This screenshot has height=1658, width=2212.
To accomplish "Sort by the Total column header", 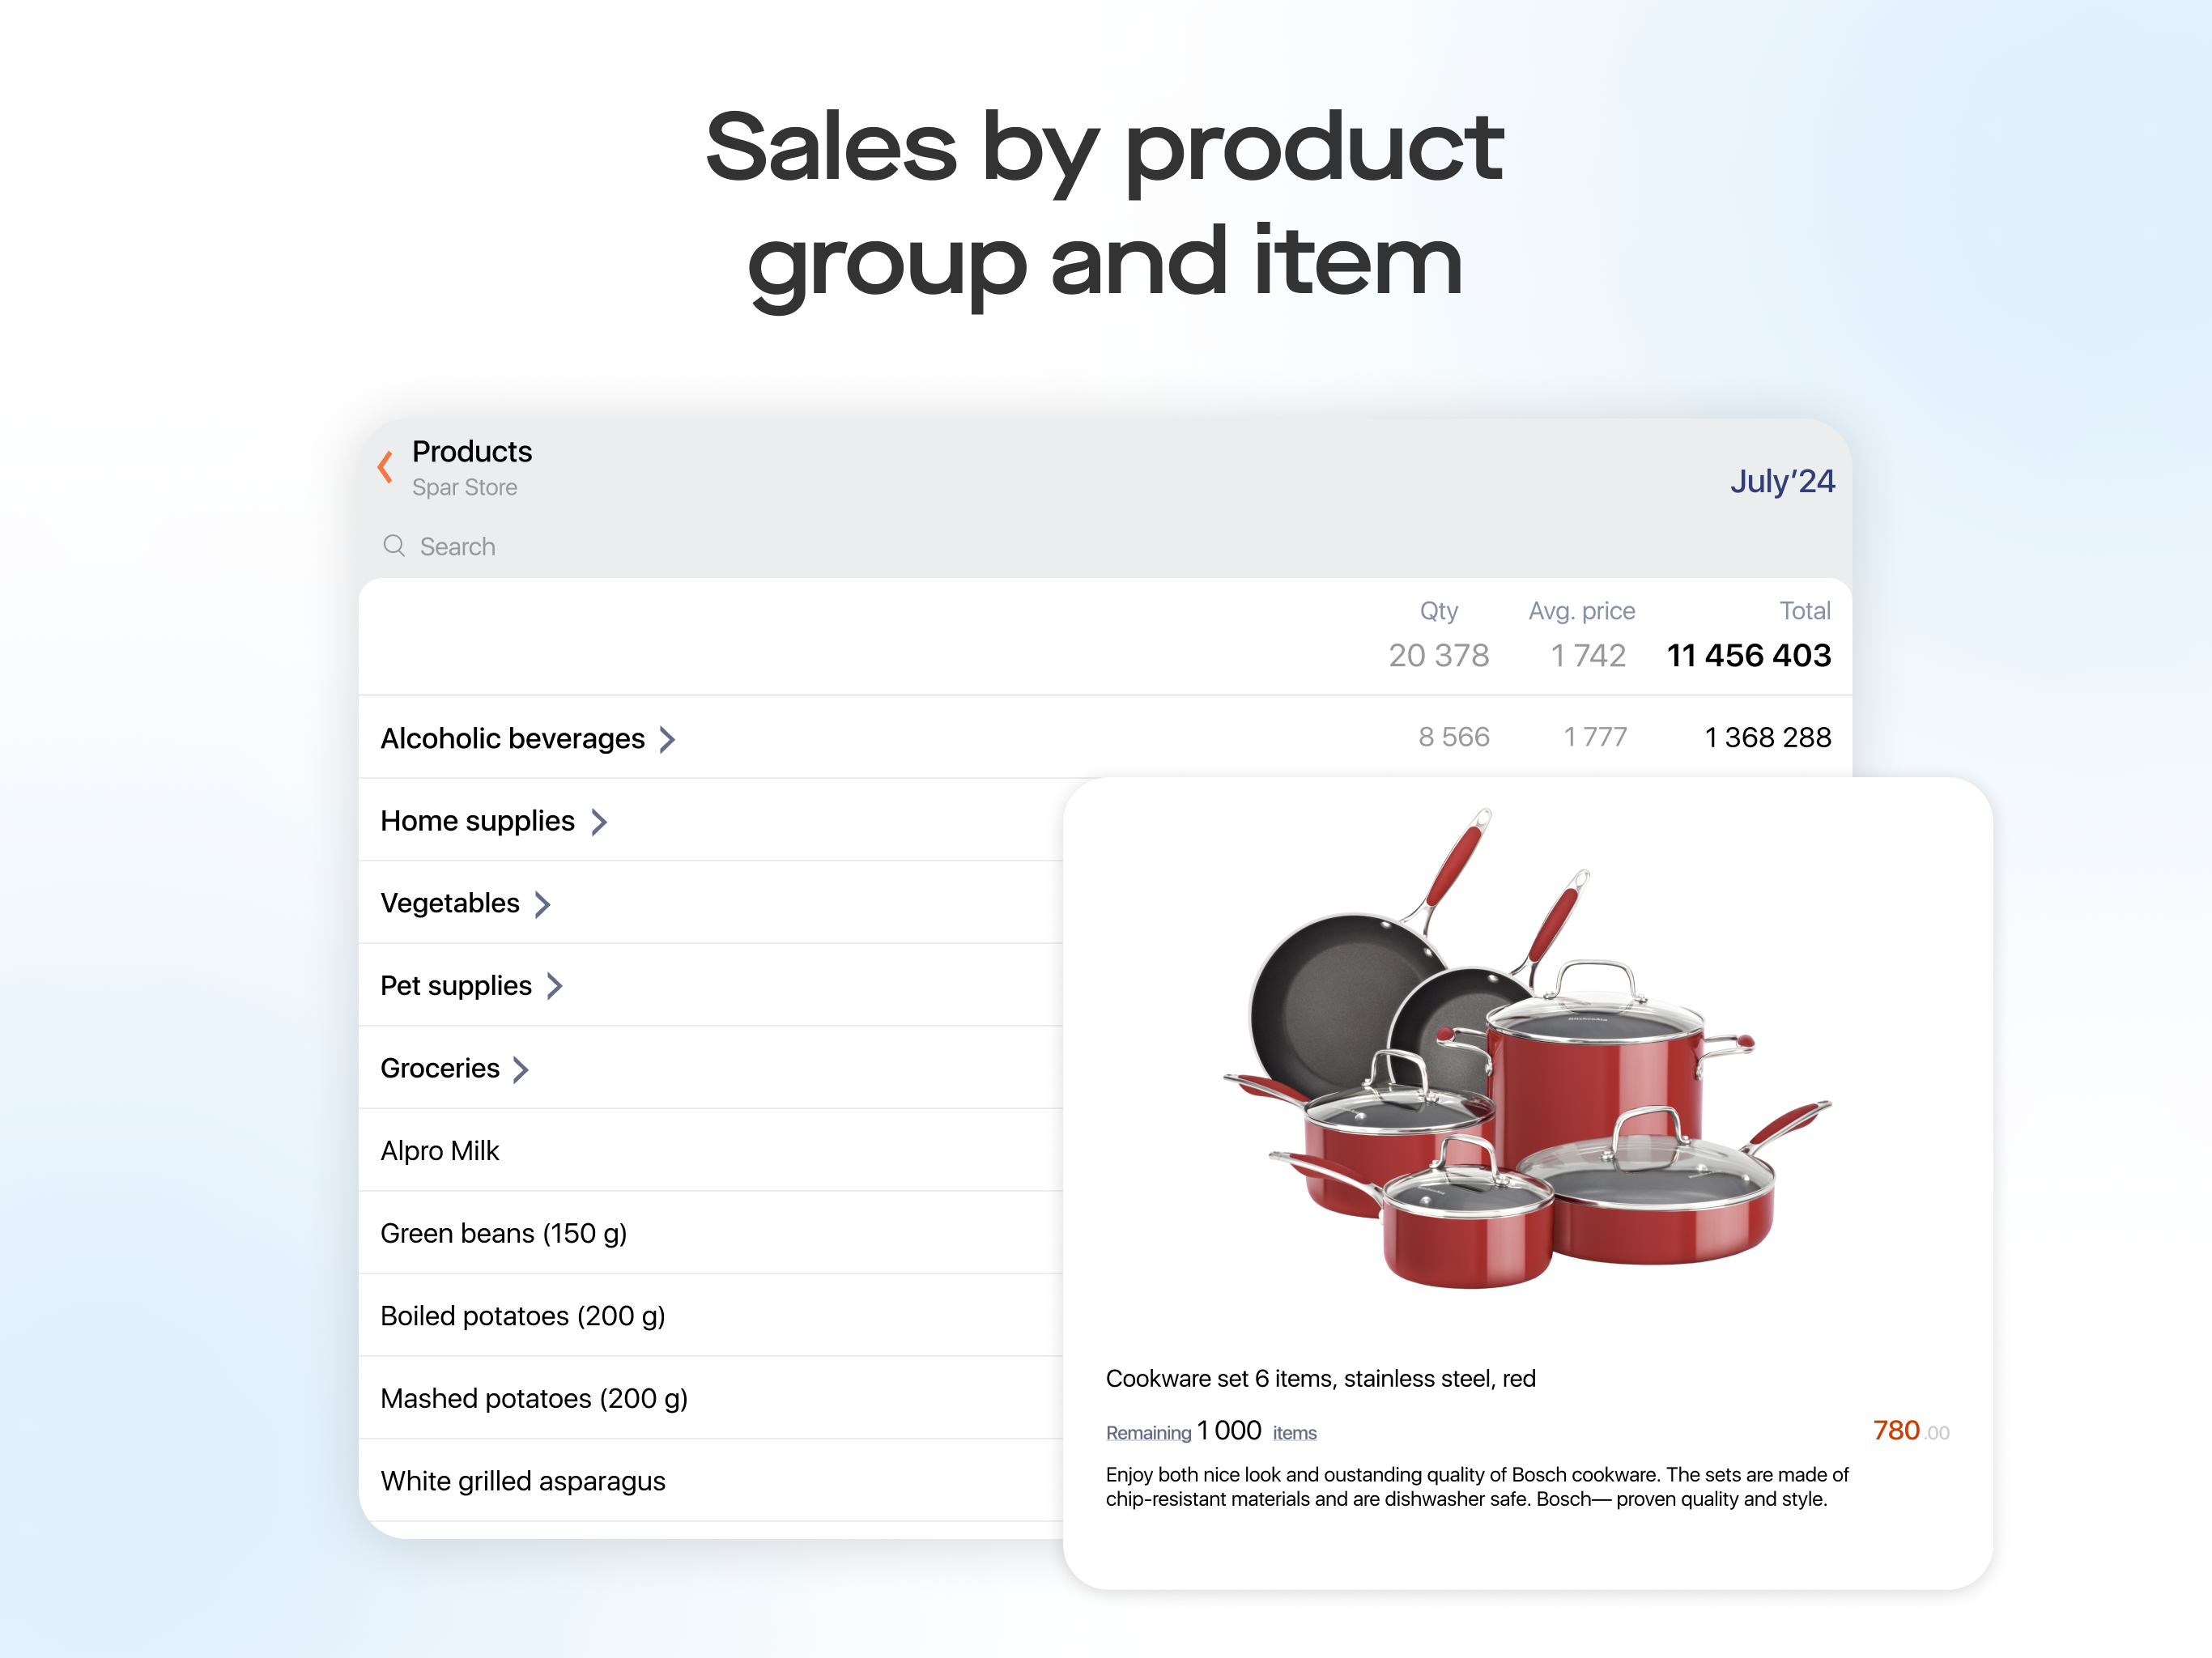I will click(x=1805, y=611).
